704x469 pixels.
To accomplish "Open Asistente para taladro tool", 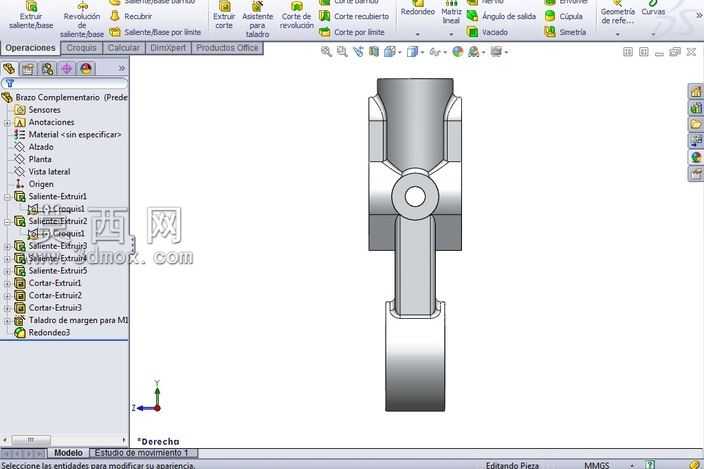I will click(x=257, y=20).
